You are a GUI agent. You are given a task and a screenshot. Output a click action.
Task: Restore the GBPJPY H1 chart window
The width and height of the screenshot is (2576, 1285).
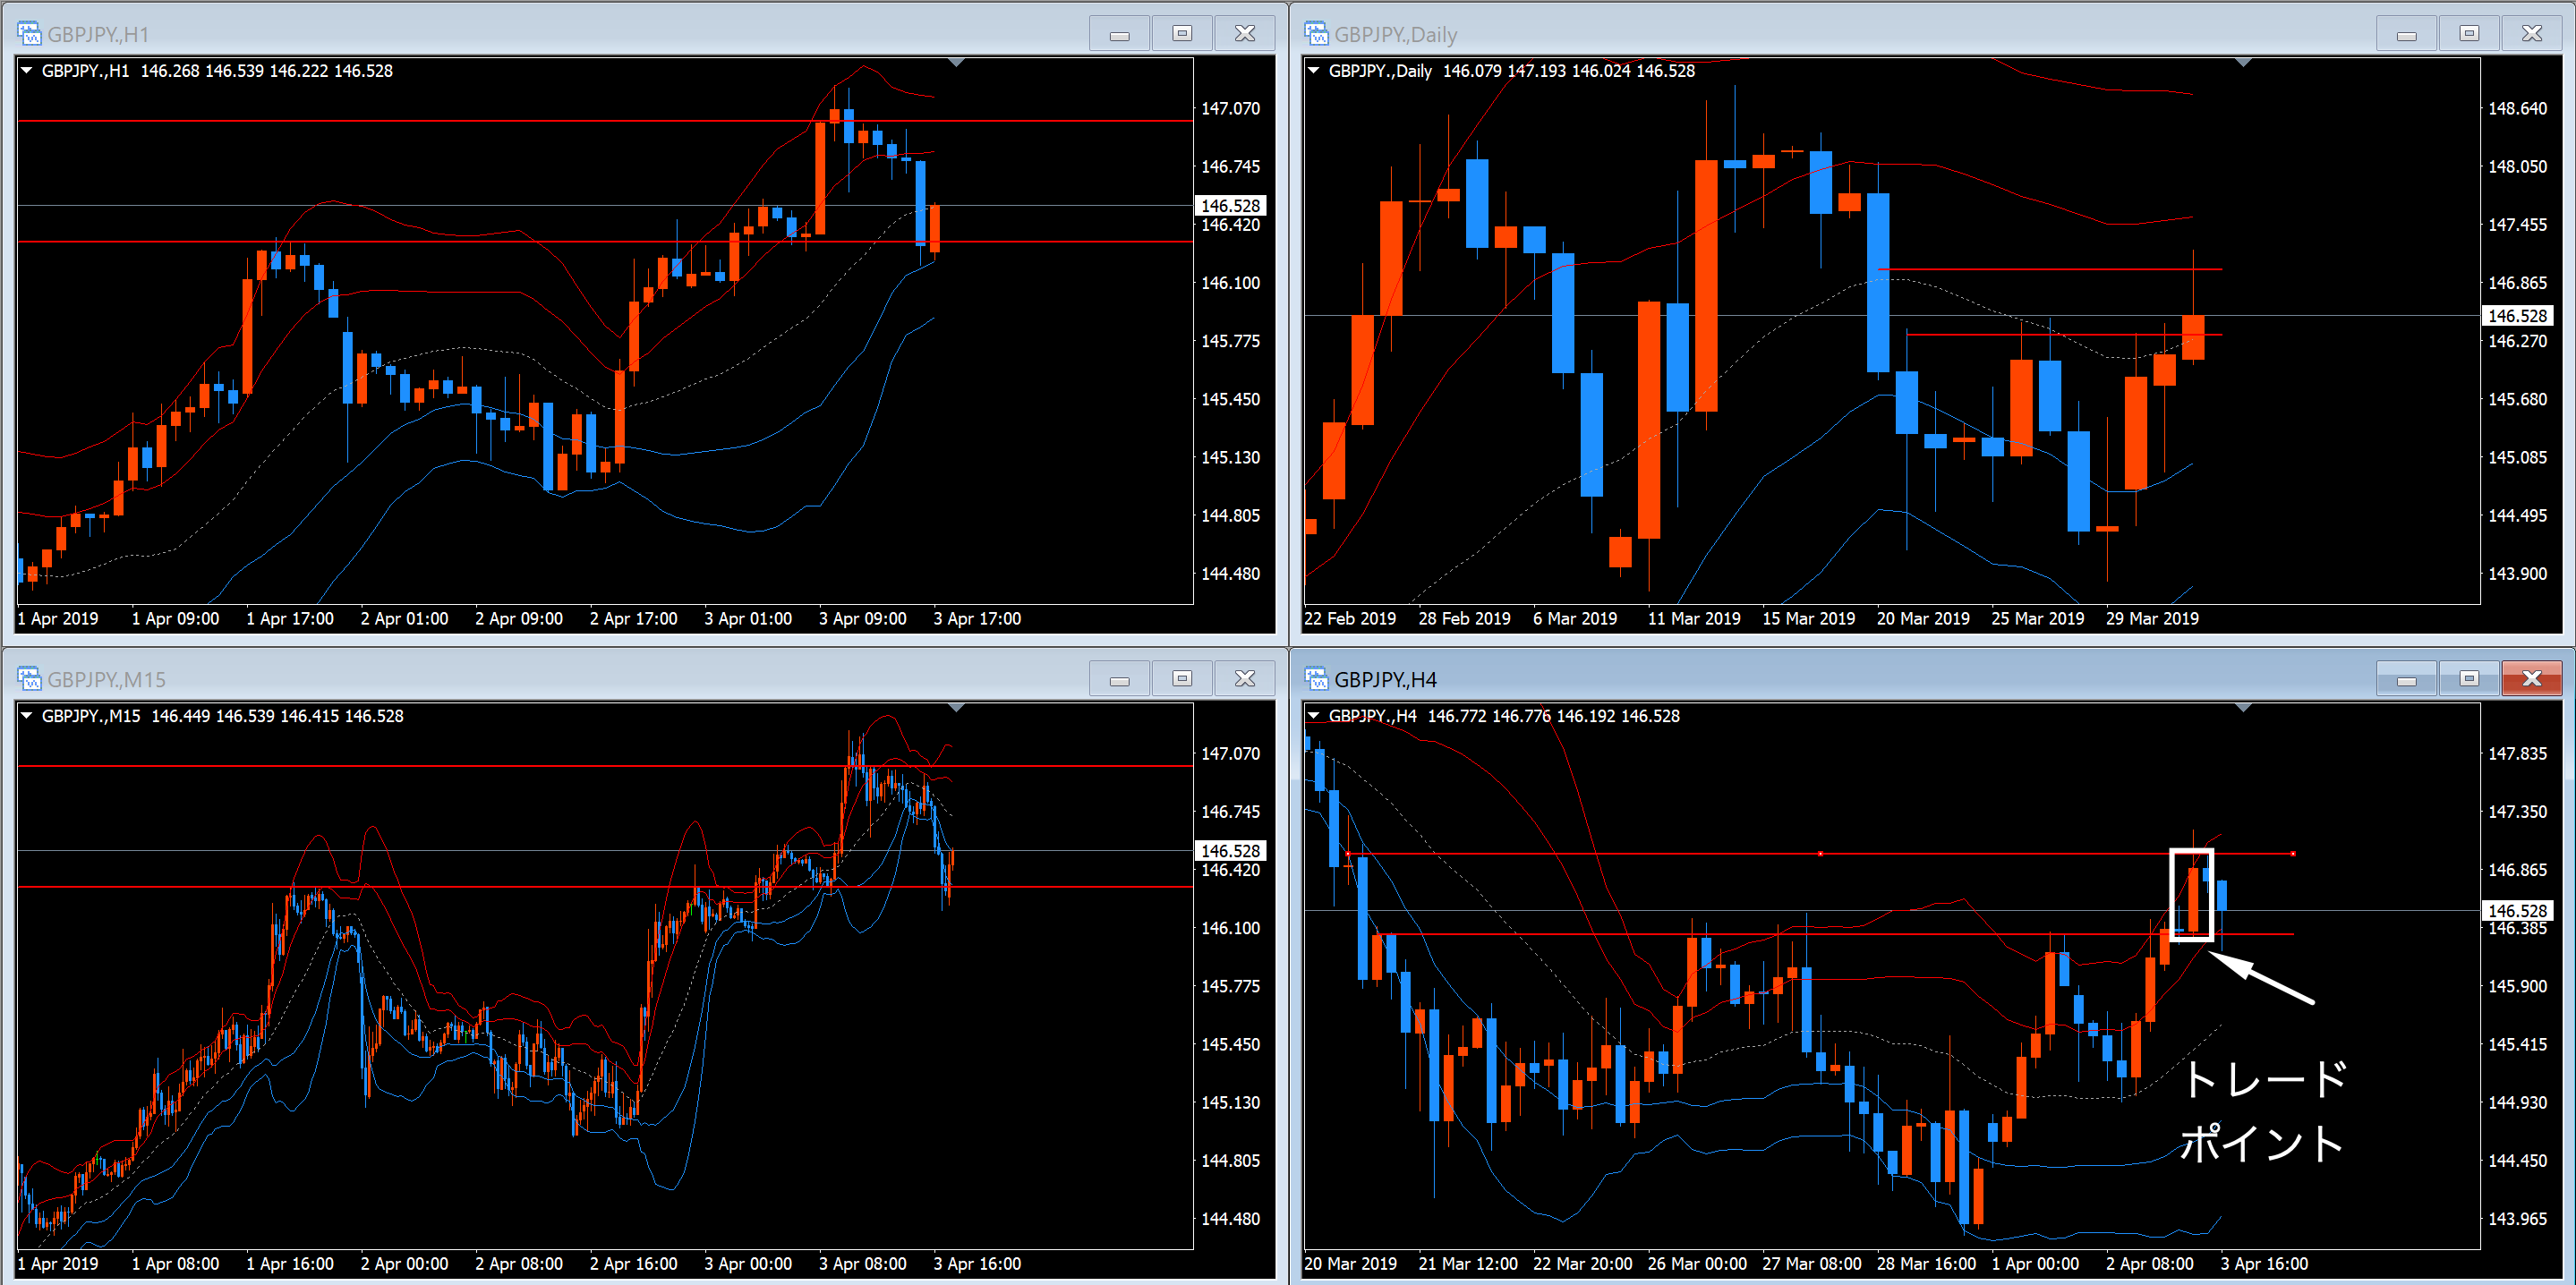tap(1182, 34)
